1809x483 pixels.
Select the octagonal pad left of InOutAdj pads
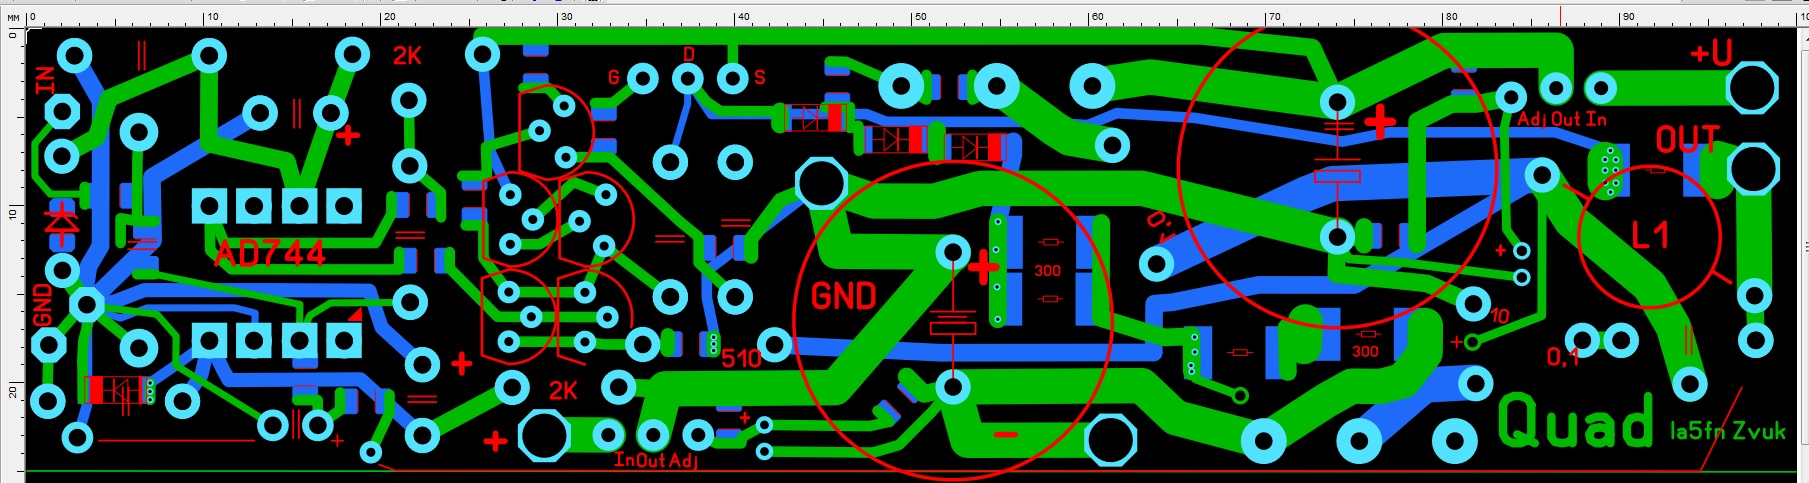pyautogui.click(x=544, y=436)
